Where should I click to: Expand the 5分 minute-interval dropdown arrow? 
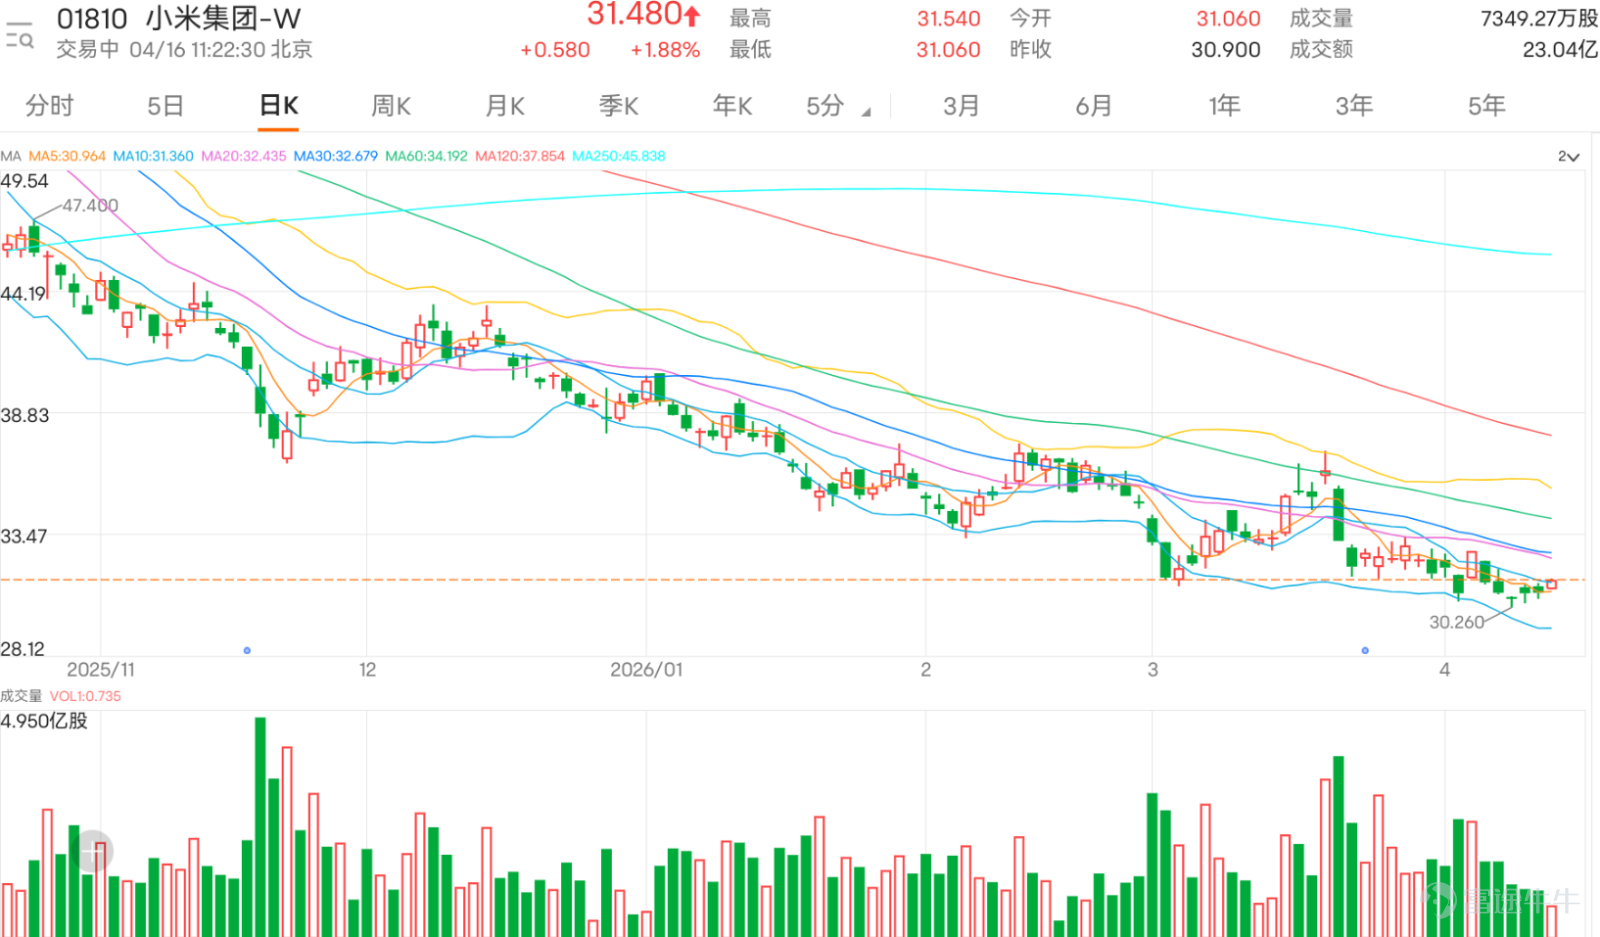point(866,112)
